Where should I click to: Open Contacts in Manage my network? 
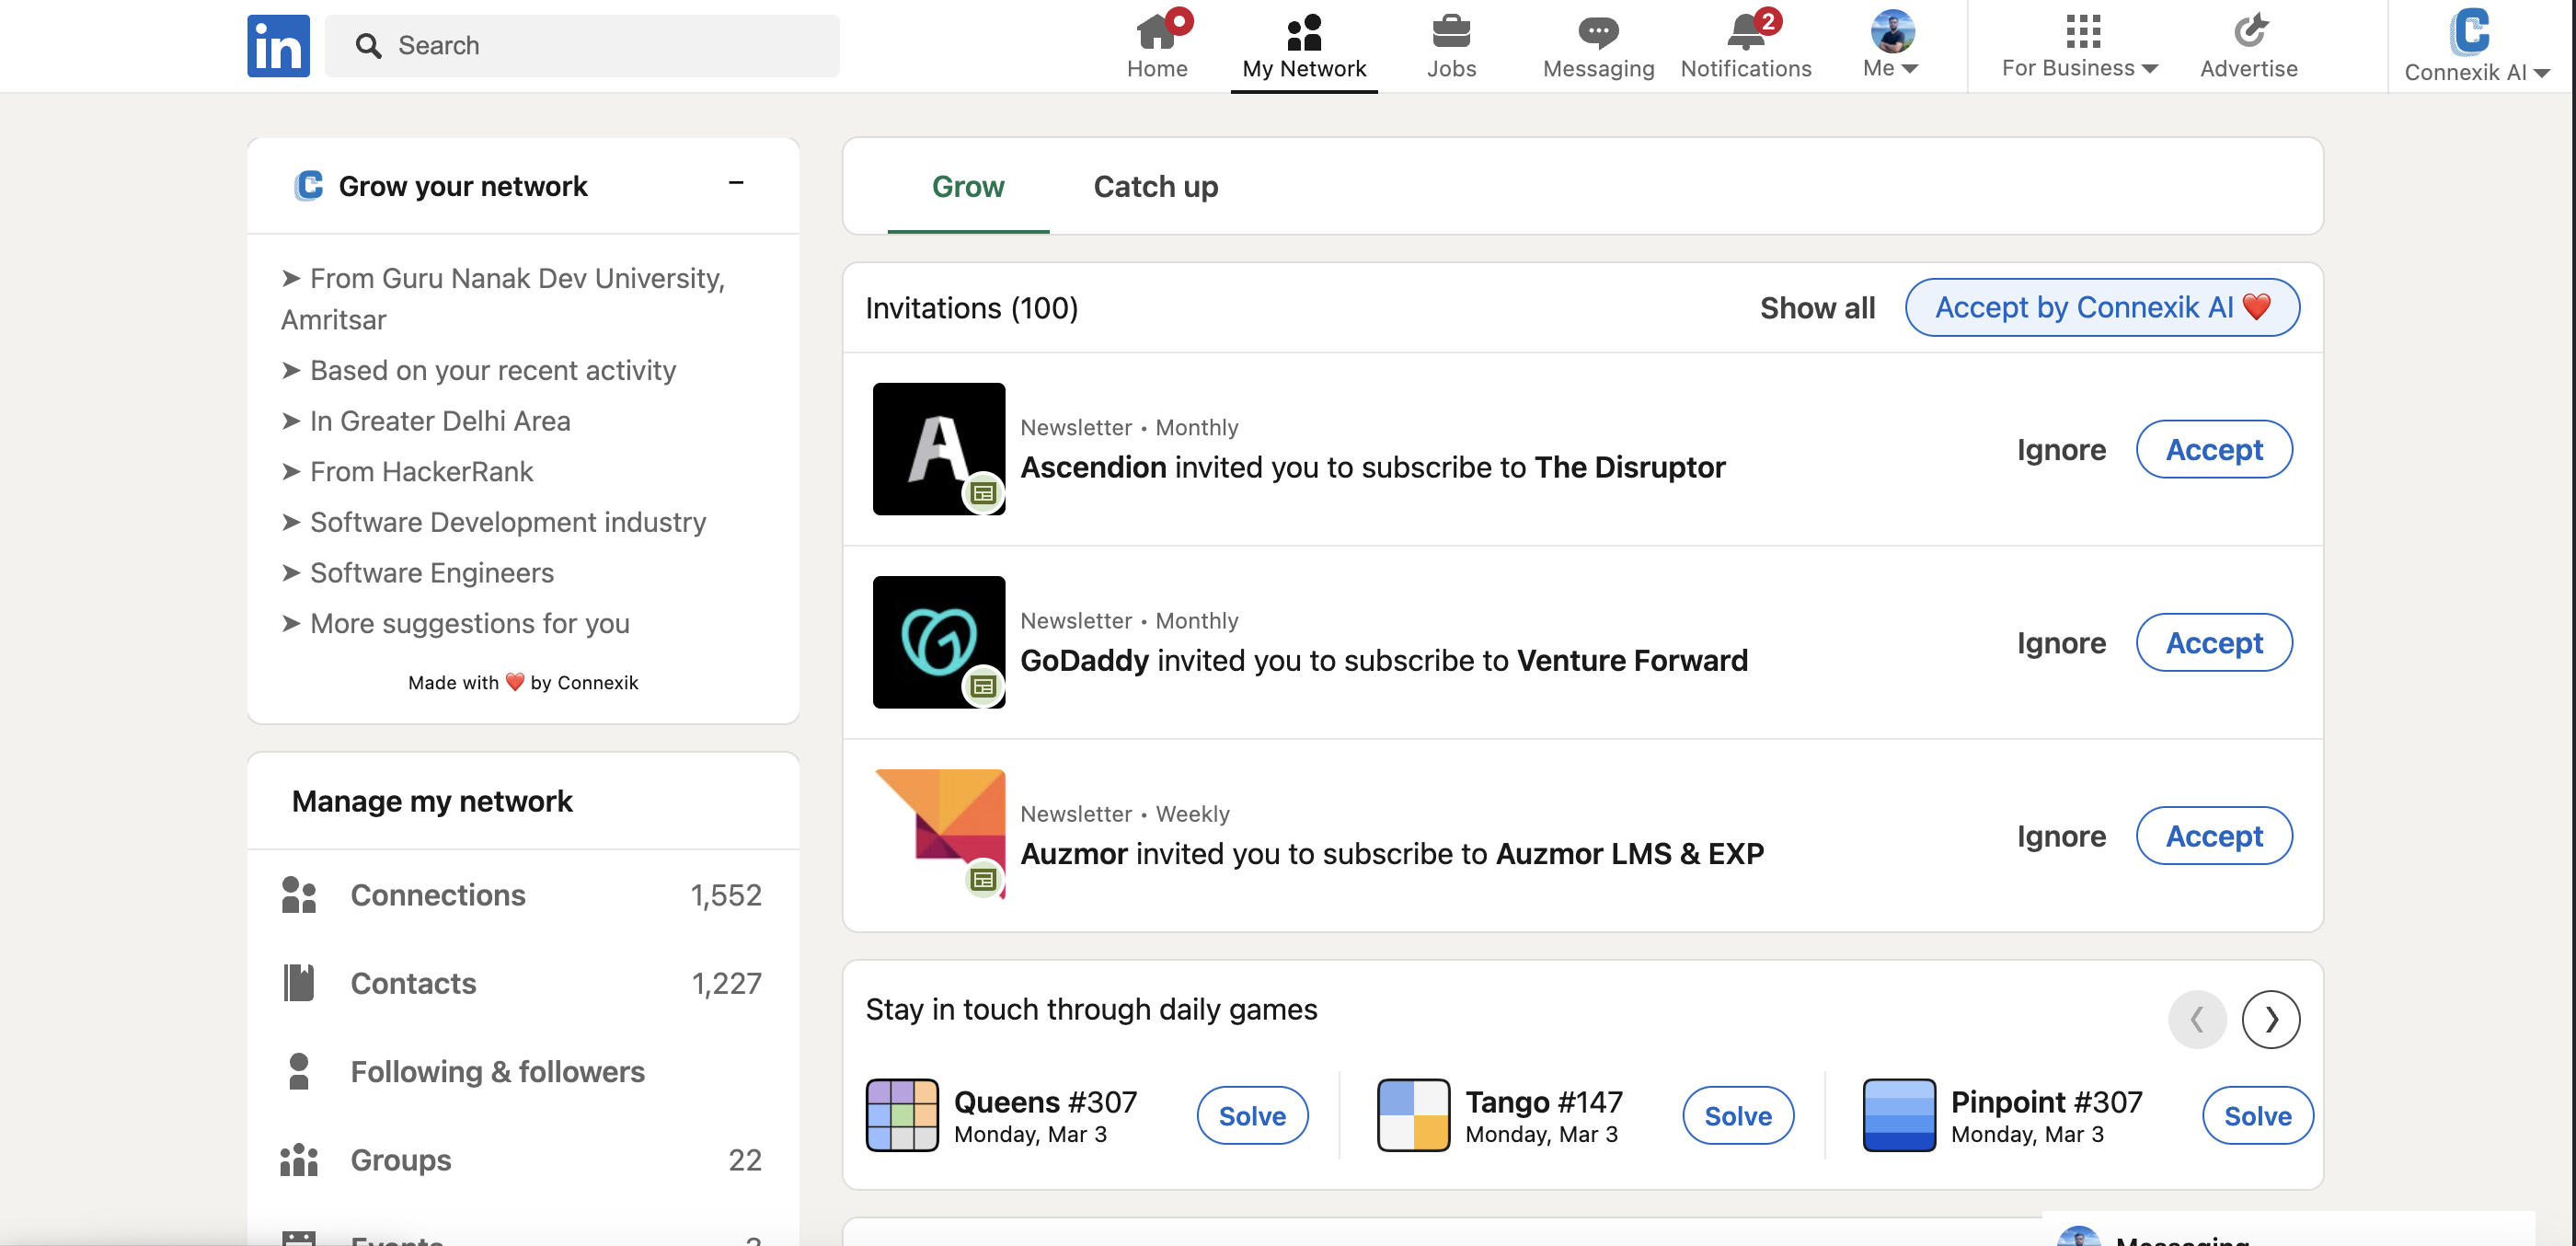[523, 983]
